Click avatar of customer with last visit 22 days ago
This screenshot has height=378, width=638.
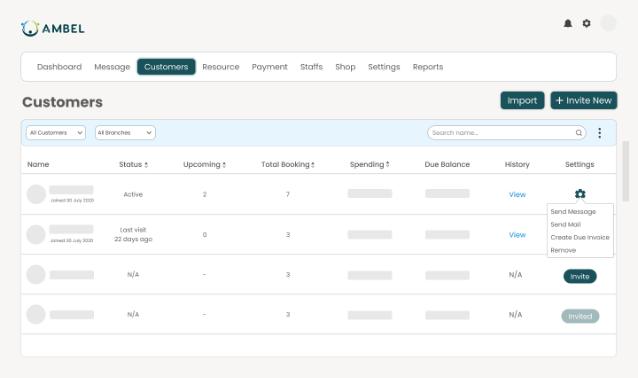click(x=36, y=235)
